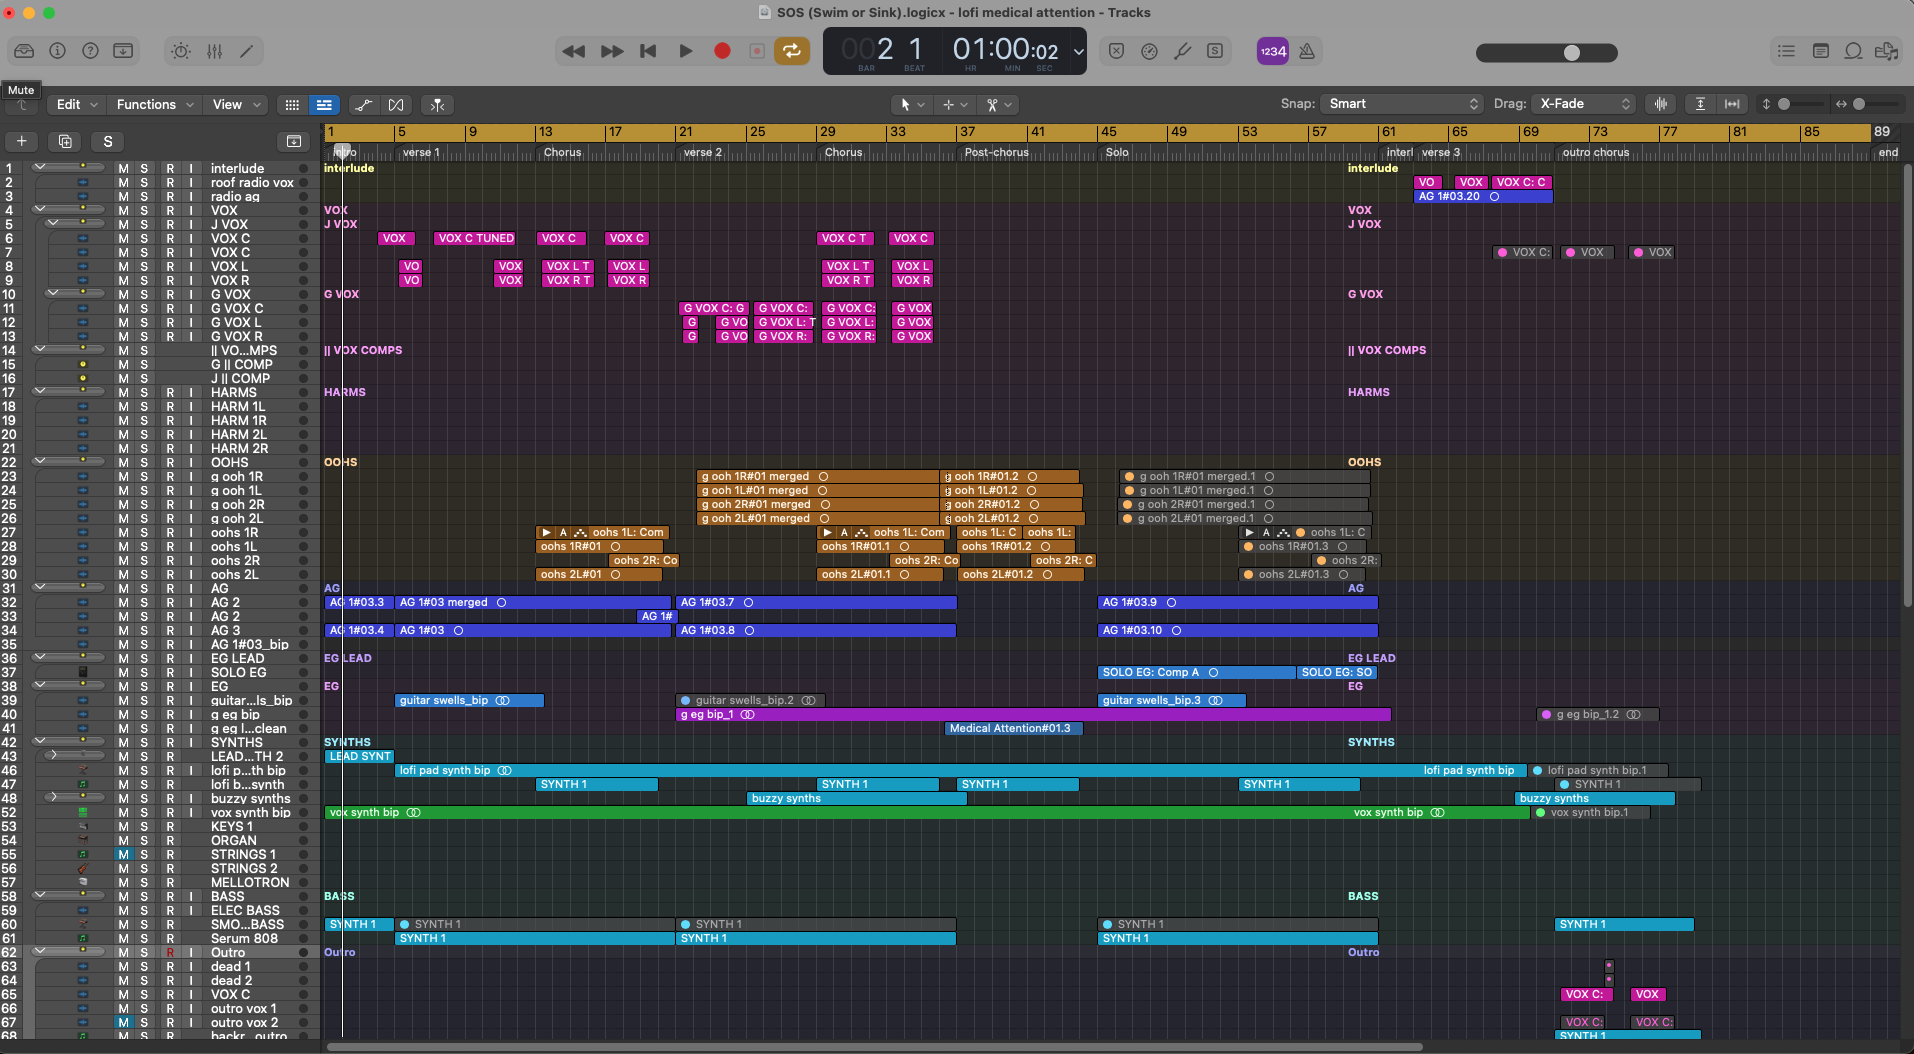
Task: Toggle waveform zoom button
Action: pos(1661,104)
